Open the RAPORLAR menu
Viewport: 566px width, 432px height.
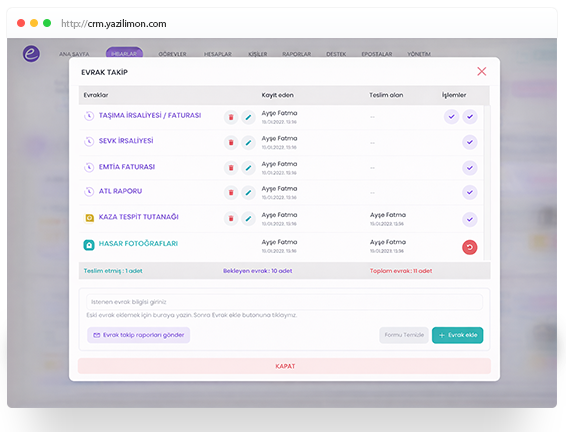pos(297,54)
